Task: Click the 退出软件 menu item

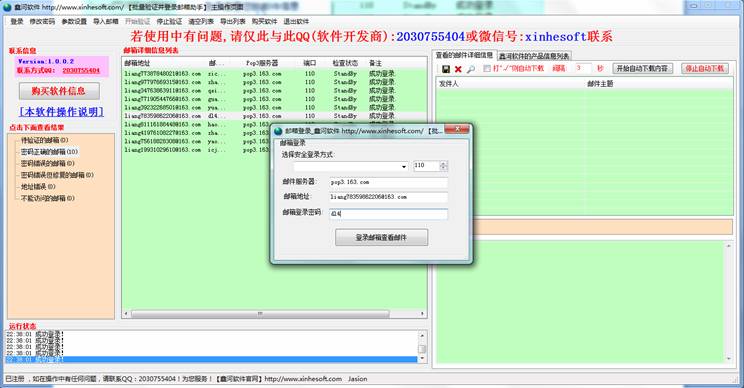Action: [x=297, y=21]
